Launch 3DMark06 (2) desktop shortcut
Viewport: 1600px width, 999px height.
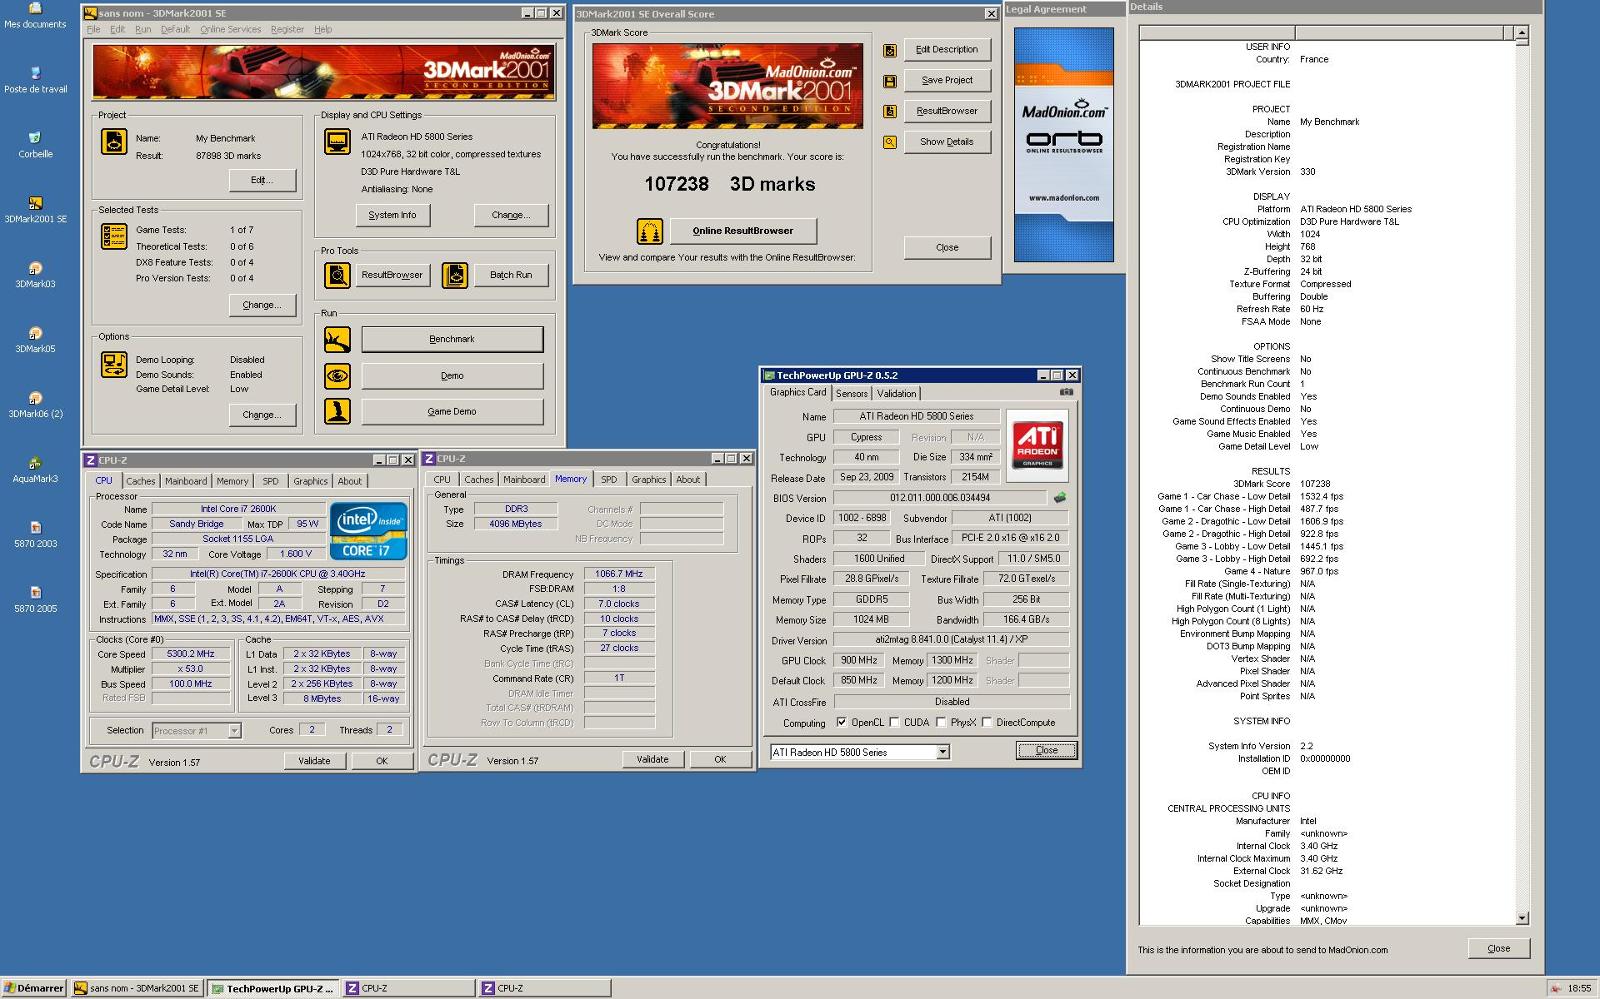35,404
